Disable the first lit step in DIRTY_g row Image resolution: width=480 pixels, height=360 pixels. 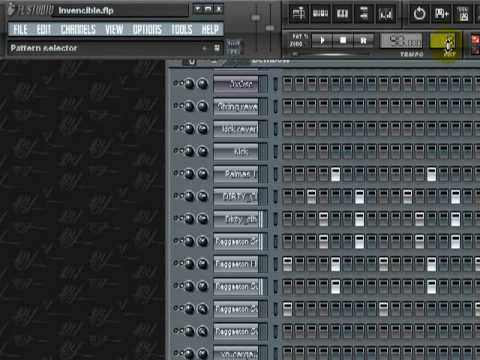tap(311, 197)
